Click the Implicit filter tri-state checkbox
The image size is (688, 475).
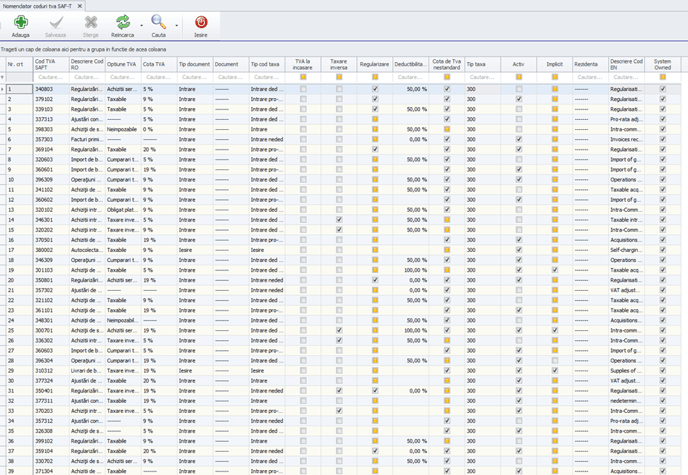tap(555, 76)
